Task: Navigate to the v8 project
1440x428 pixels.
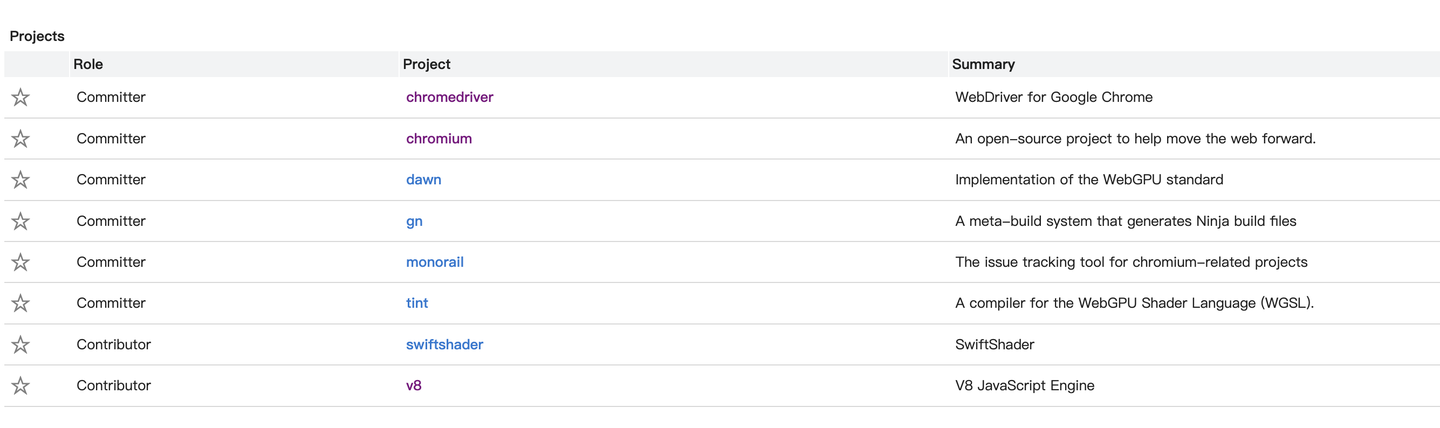Action: pos(413,385)
